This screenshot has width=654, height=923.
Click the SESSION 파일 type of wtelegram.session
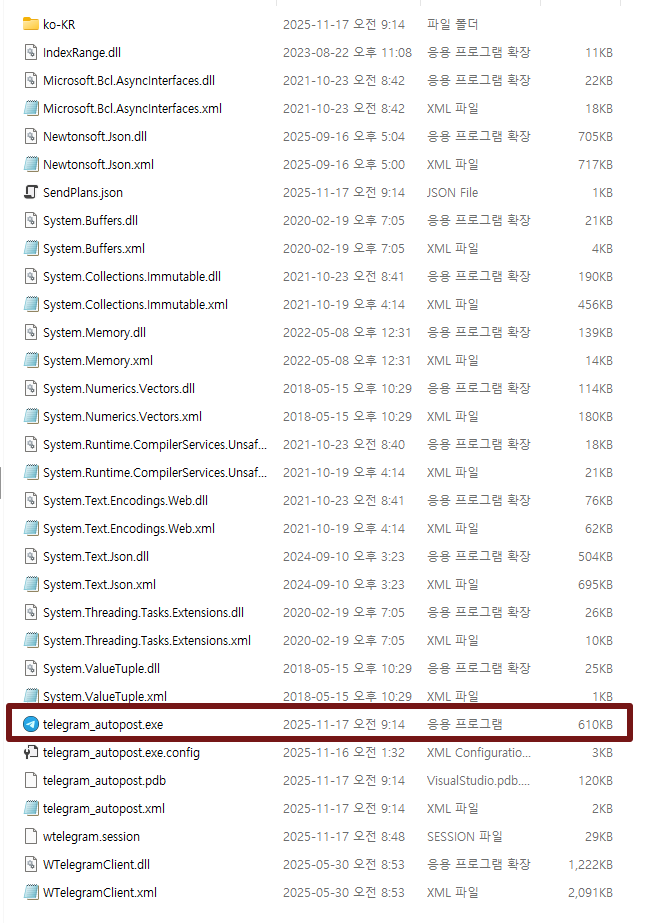point(464,836)
